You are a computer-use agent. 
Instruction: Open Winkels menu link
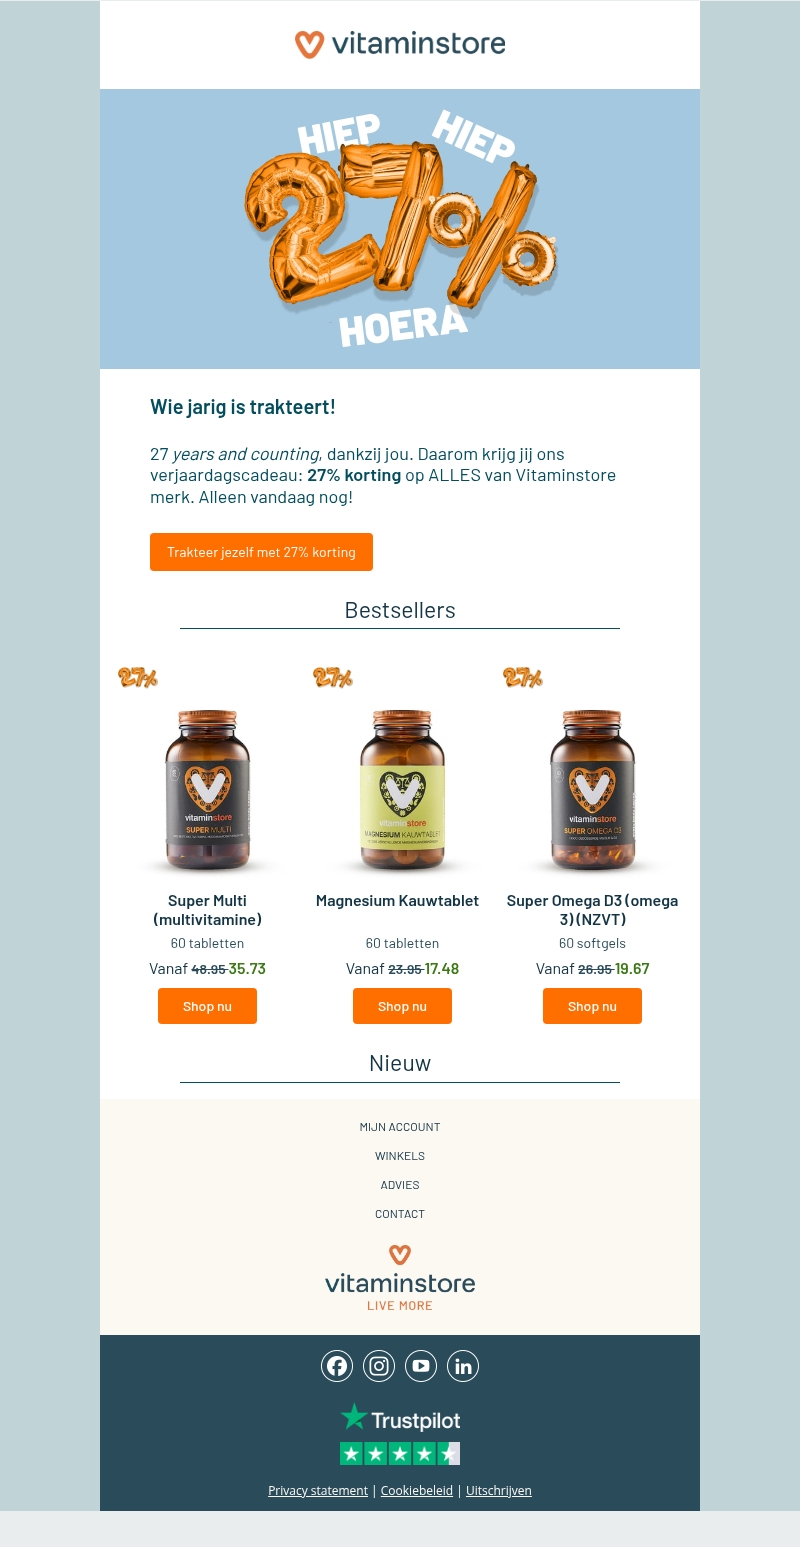400,1156
